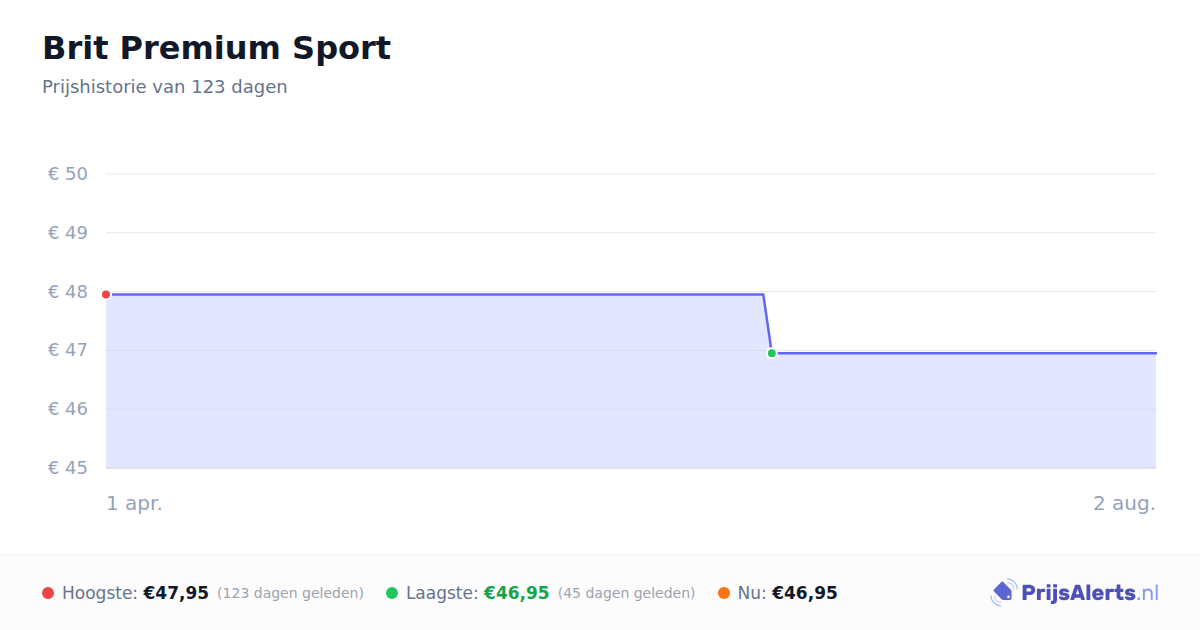Click the 45 dagen geleden note
1200x630 pixels.
pyautogui.click(x=626, y=593)
